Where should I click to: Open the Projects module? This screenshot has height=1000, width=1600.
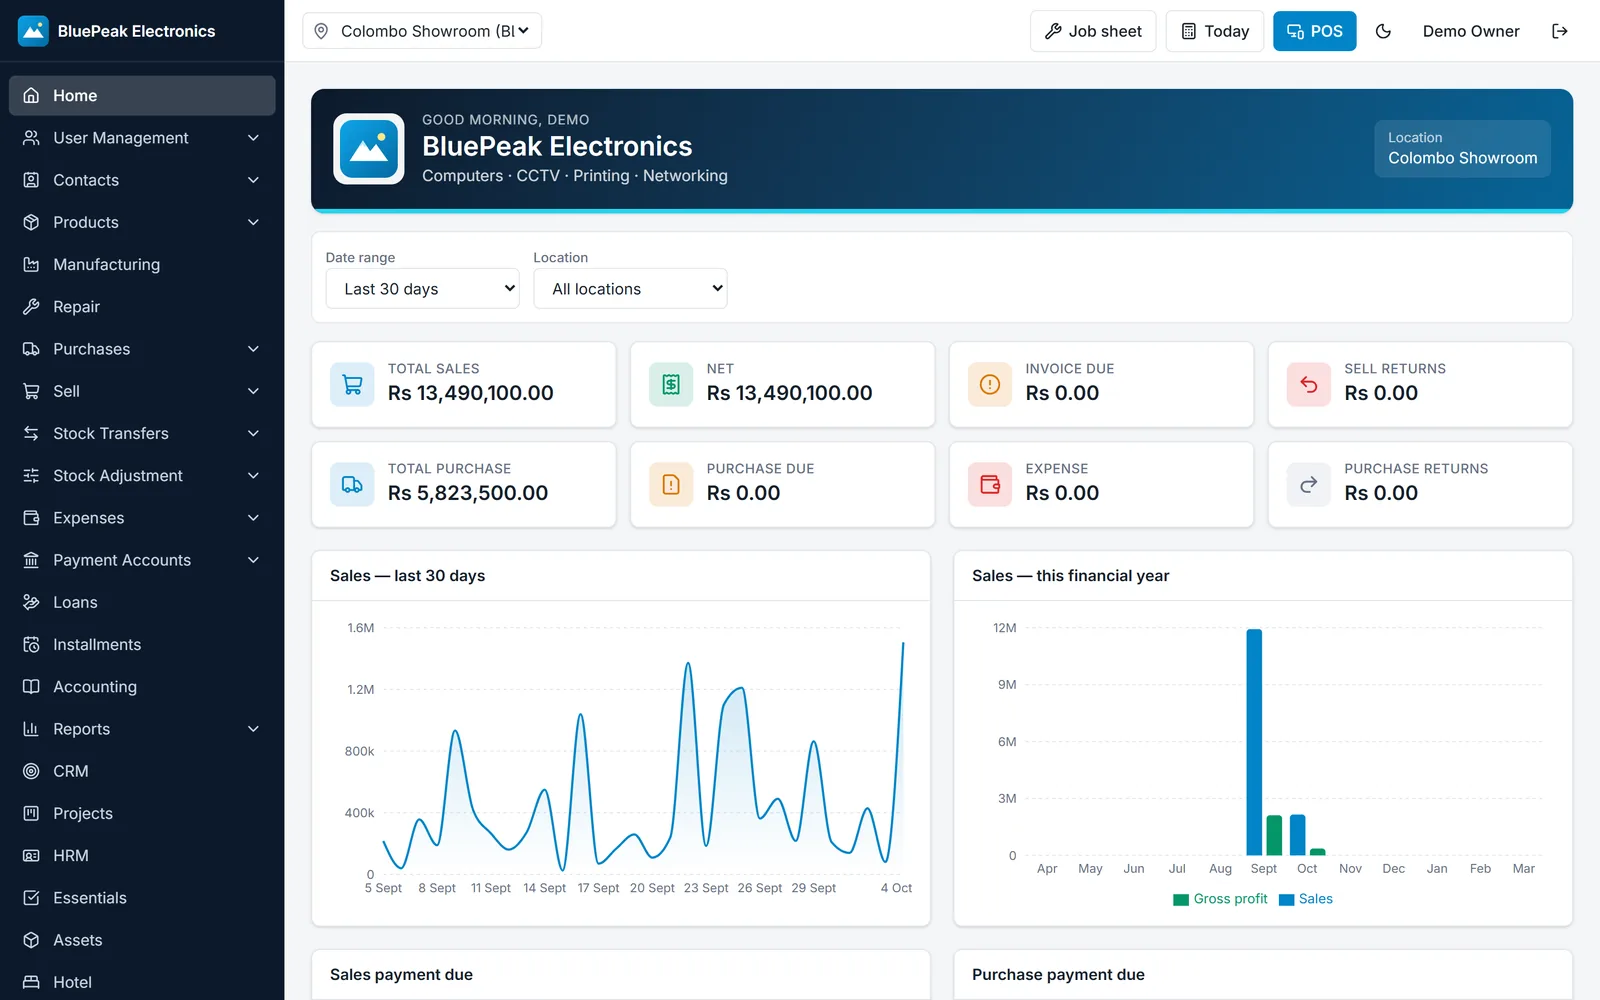[142, 813]
